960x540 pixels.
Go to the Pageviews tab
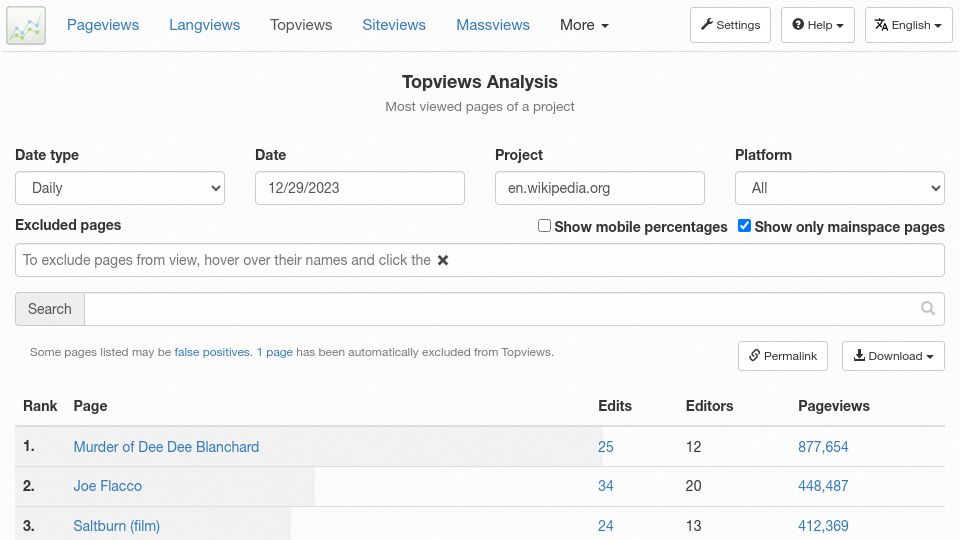tap(103, 25)
